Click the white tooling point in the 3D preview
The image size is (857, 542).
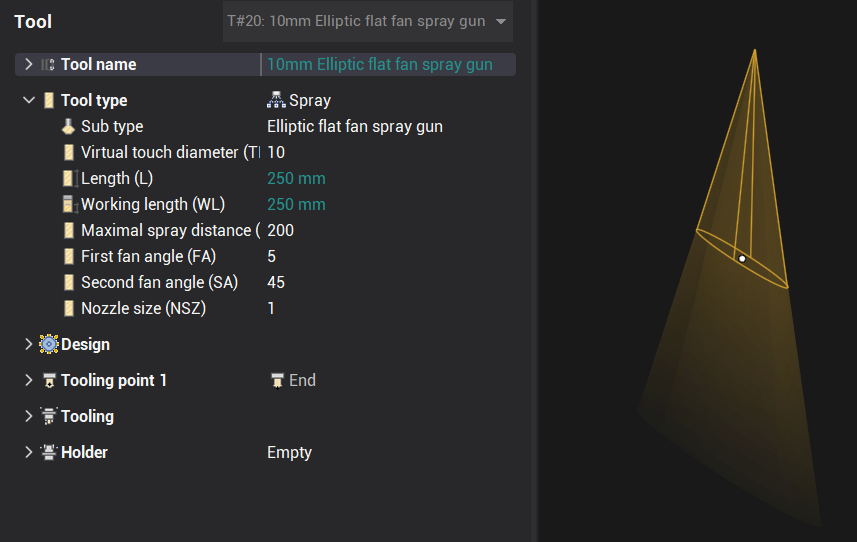pos(742,259)
